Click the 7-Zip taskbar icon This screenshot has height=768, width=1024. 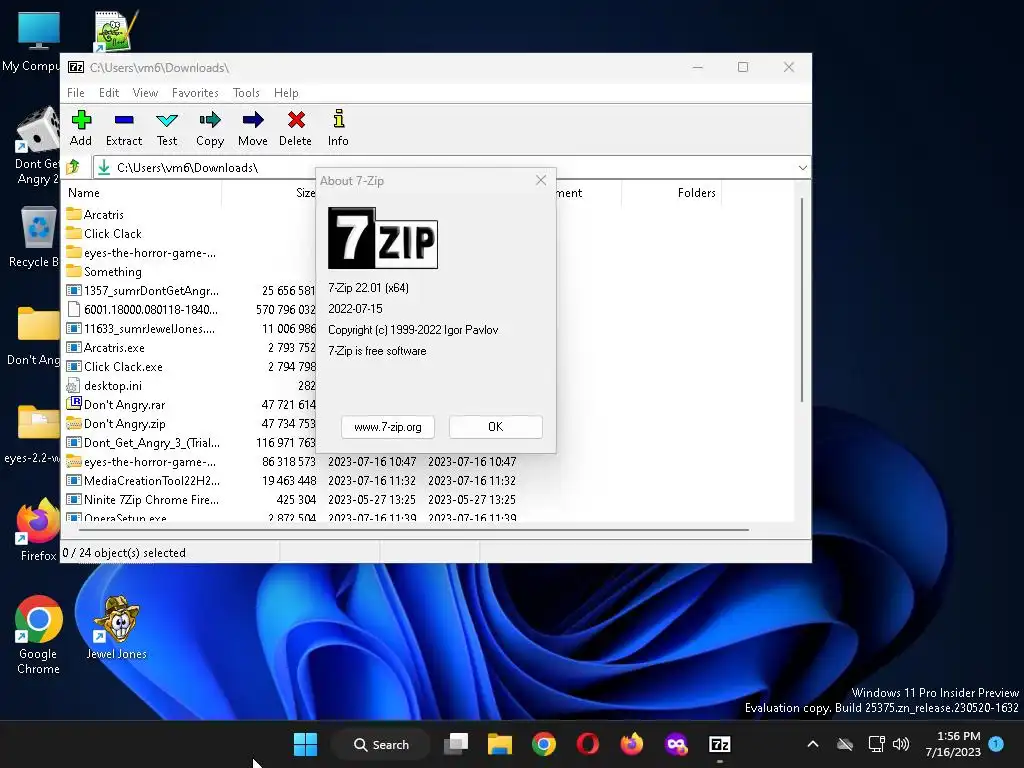[720, 744]
